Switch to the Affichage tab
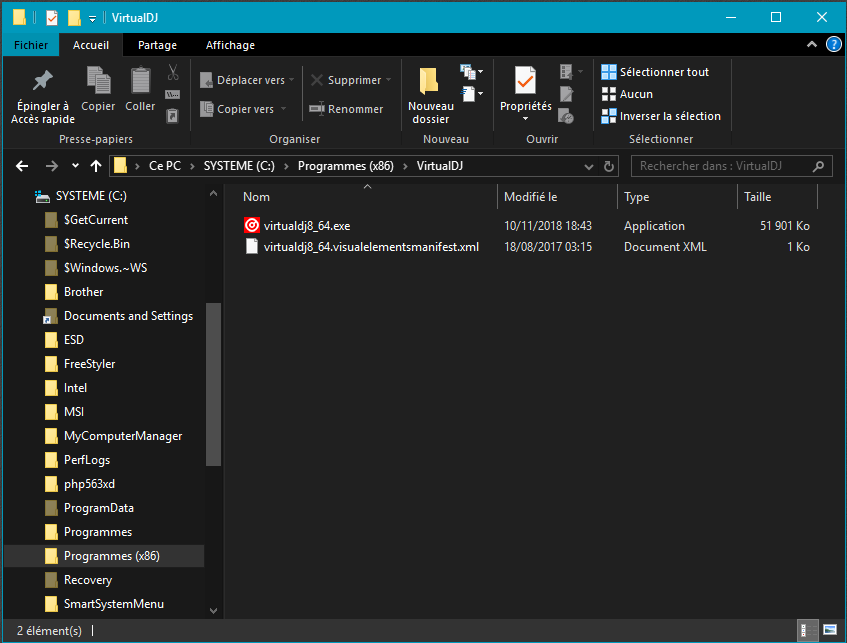The width and height of the screenshot is (847, 643). (230, 45)
